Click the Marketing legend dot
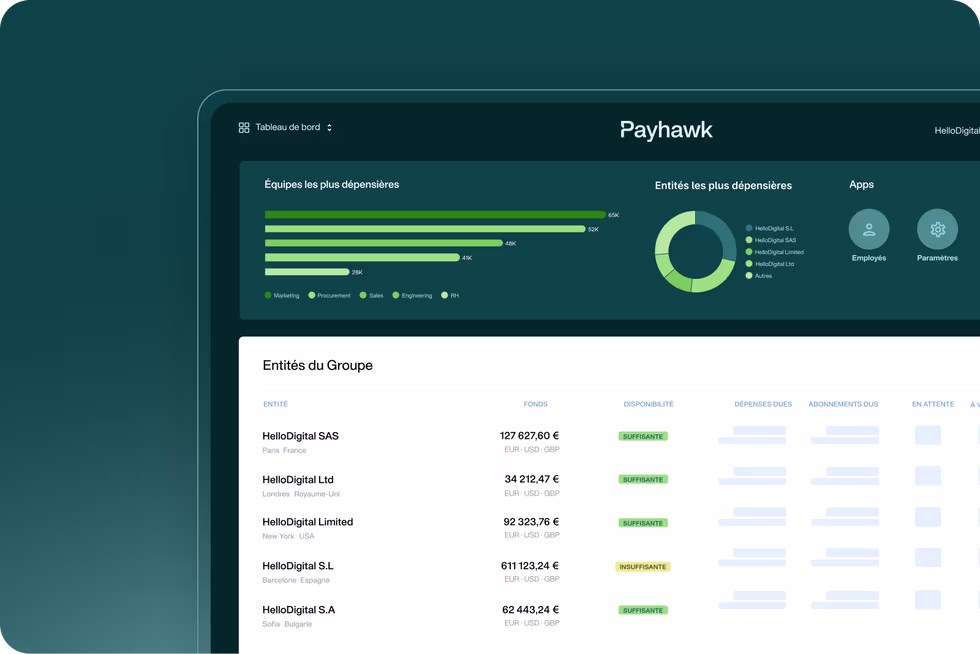The width and height of the screenshot is (980, 654). point(268,295)
